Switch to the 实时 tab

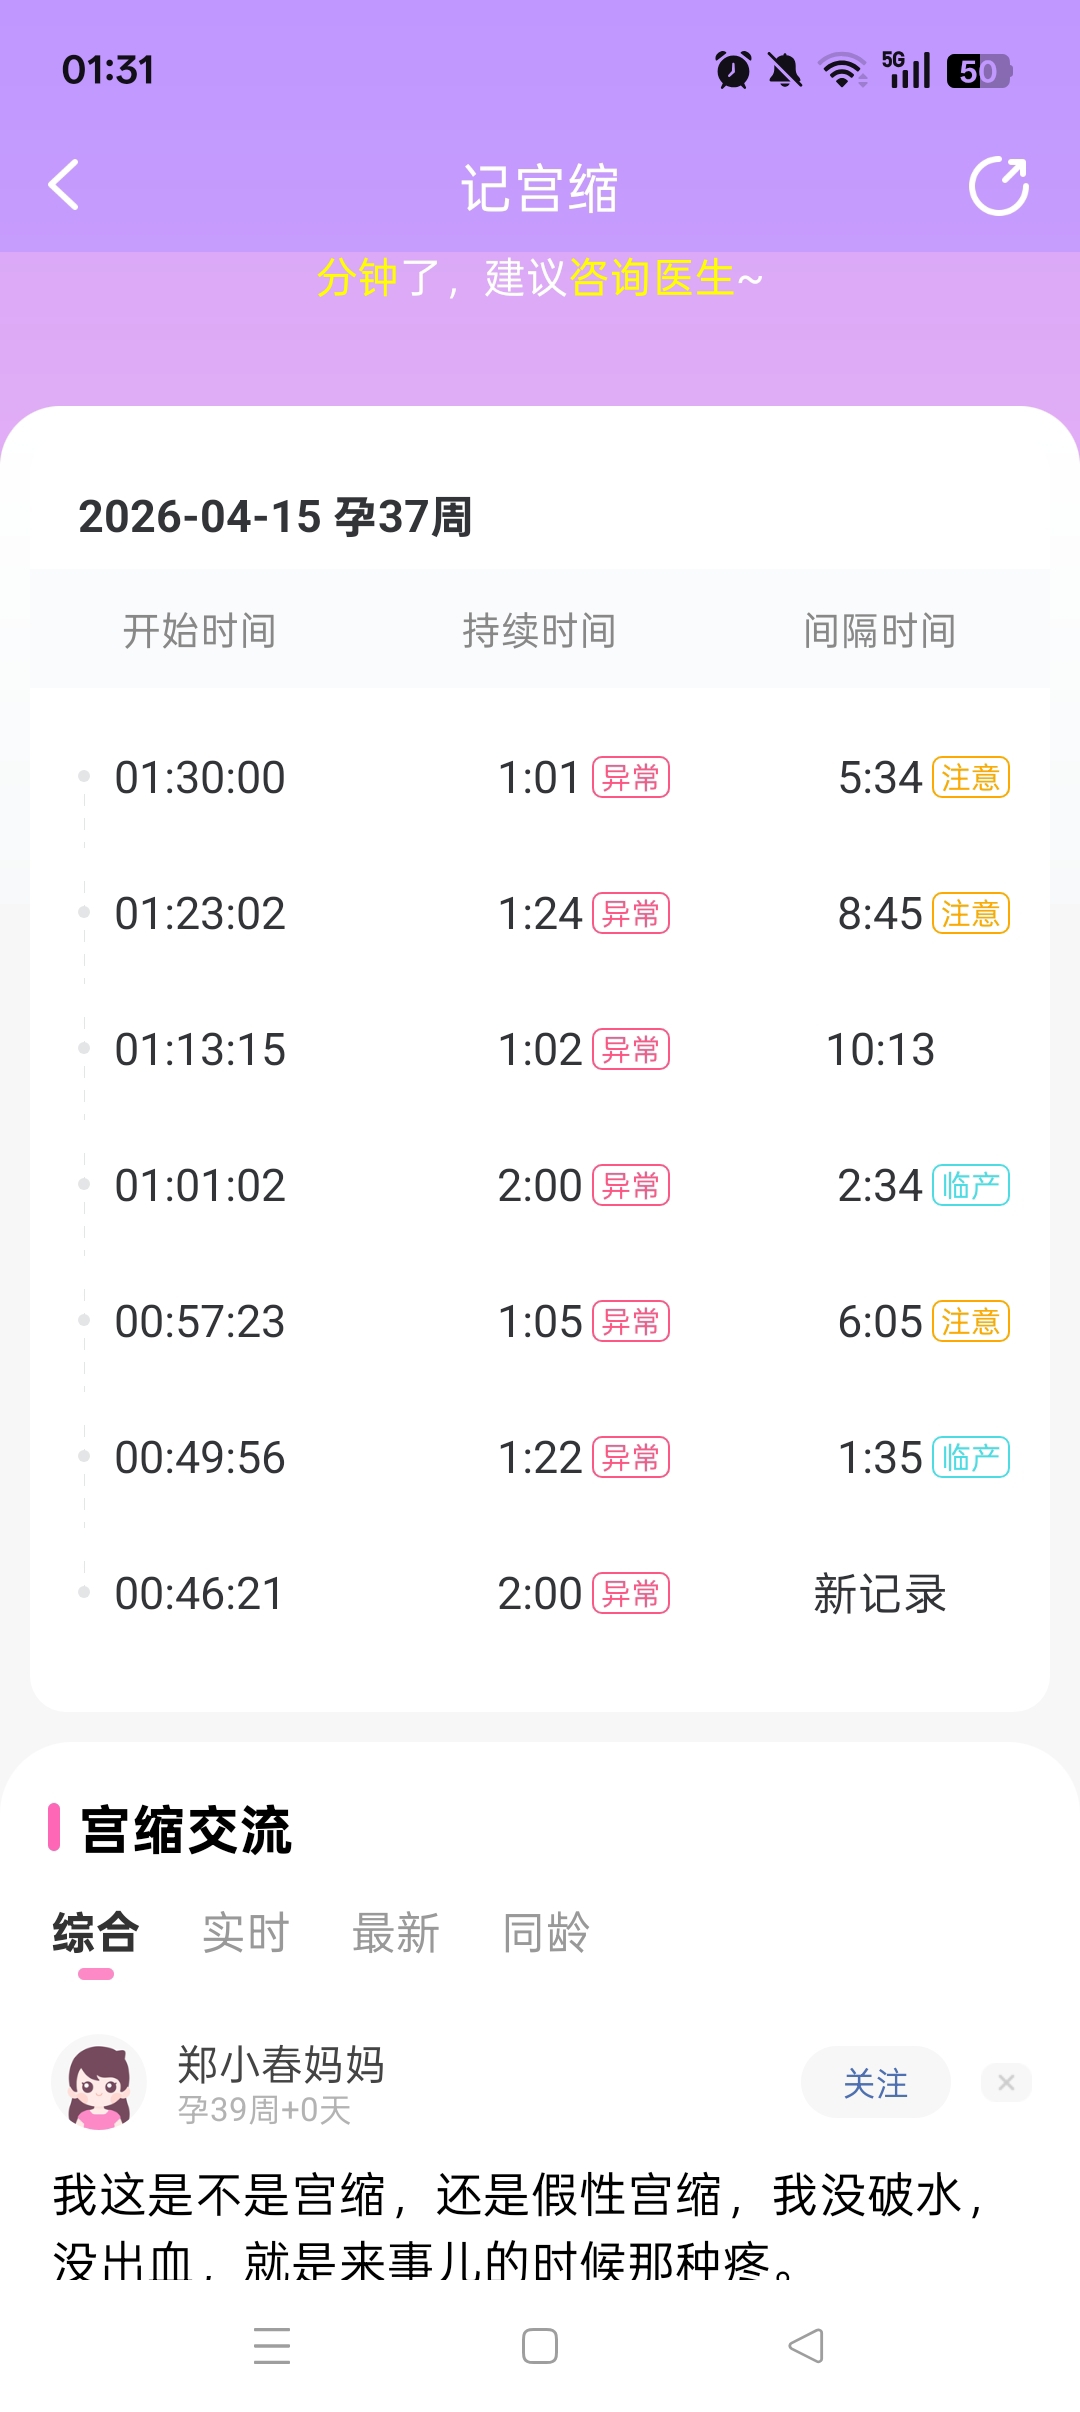coord(245,1932)
